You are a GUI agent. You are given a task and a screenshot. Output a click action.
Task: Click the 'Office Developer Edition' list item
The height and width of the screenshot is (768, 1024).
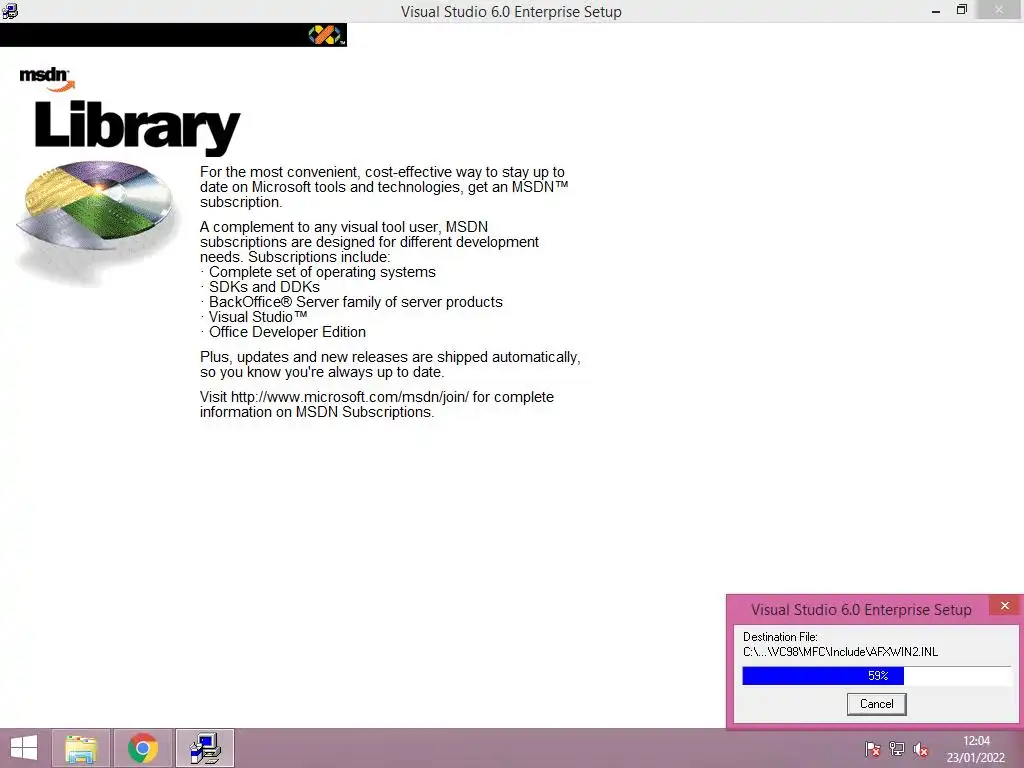pyautogui.click(x=287, y=332)
